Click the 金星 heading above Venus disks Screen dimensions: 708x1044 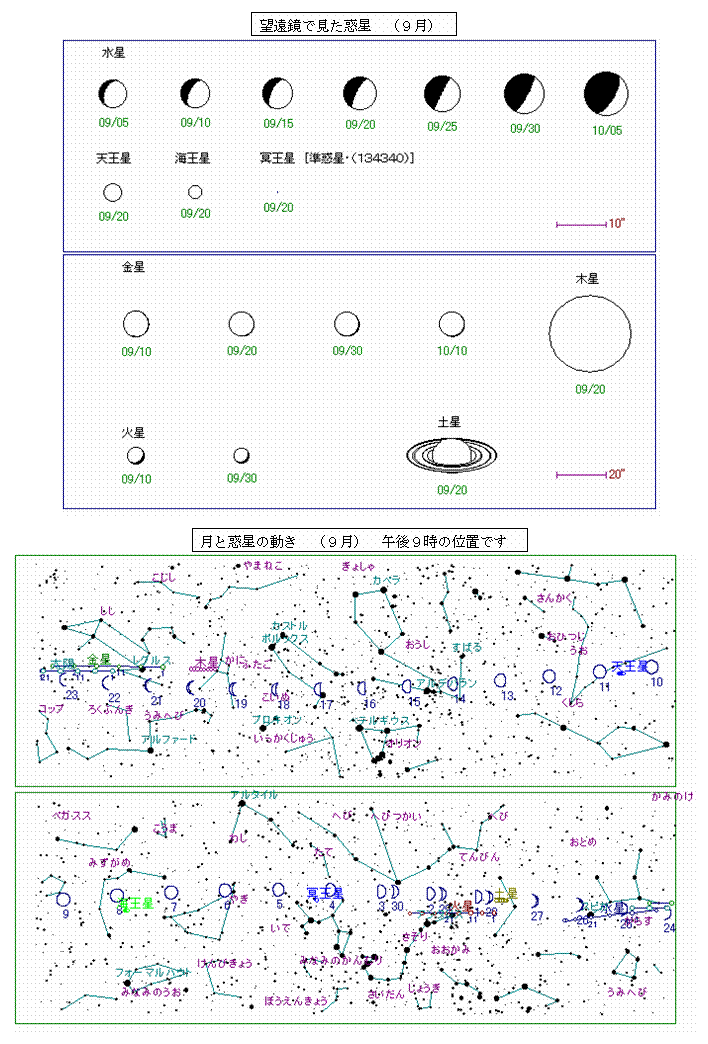coord(133,267)
